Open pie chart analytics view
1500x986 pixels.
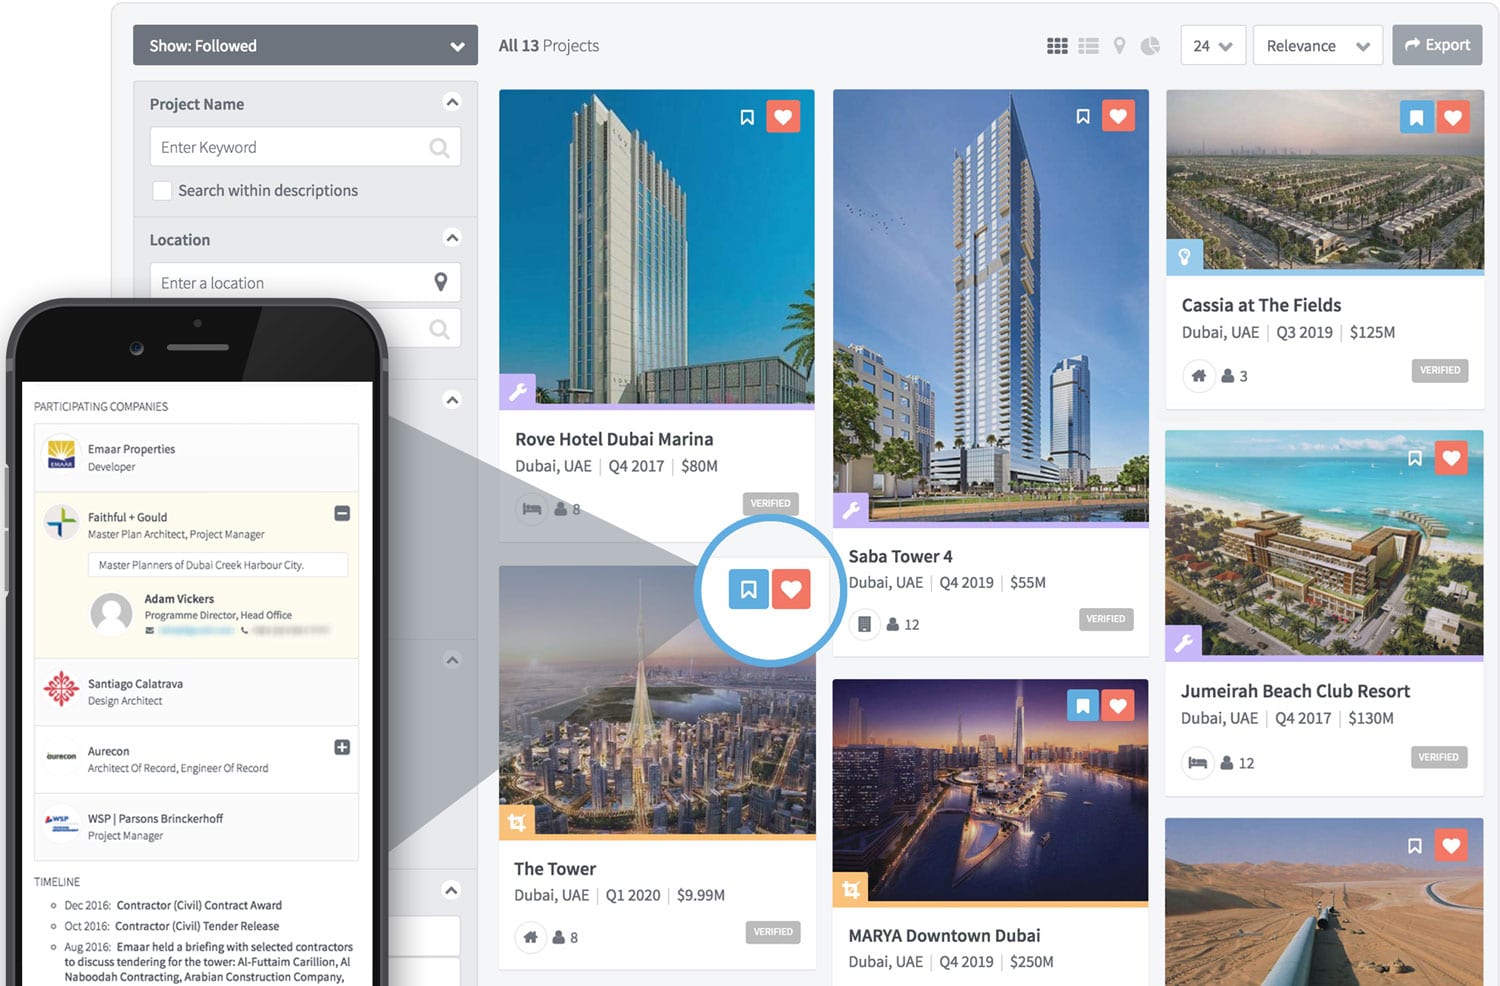click(1151, 46)
